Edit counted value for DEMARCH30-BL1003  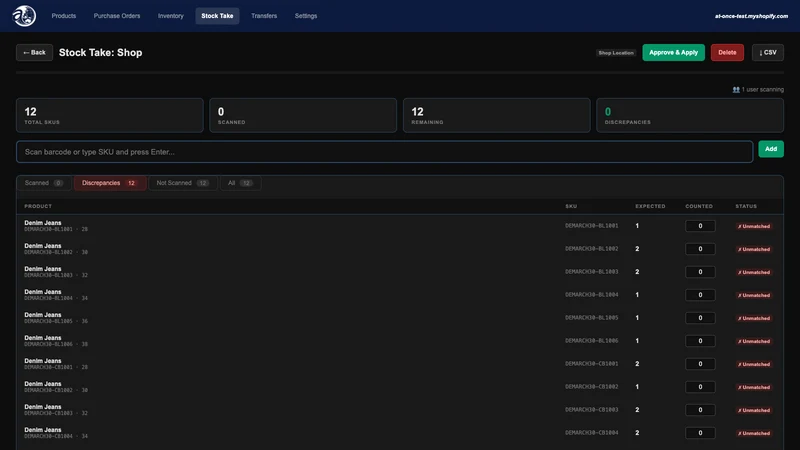700,272
